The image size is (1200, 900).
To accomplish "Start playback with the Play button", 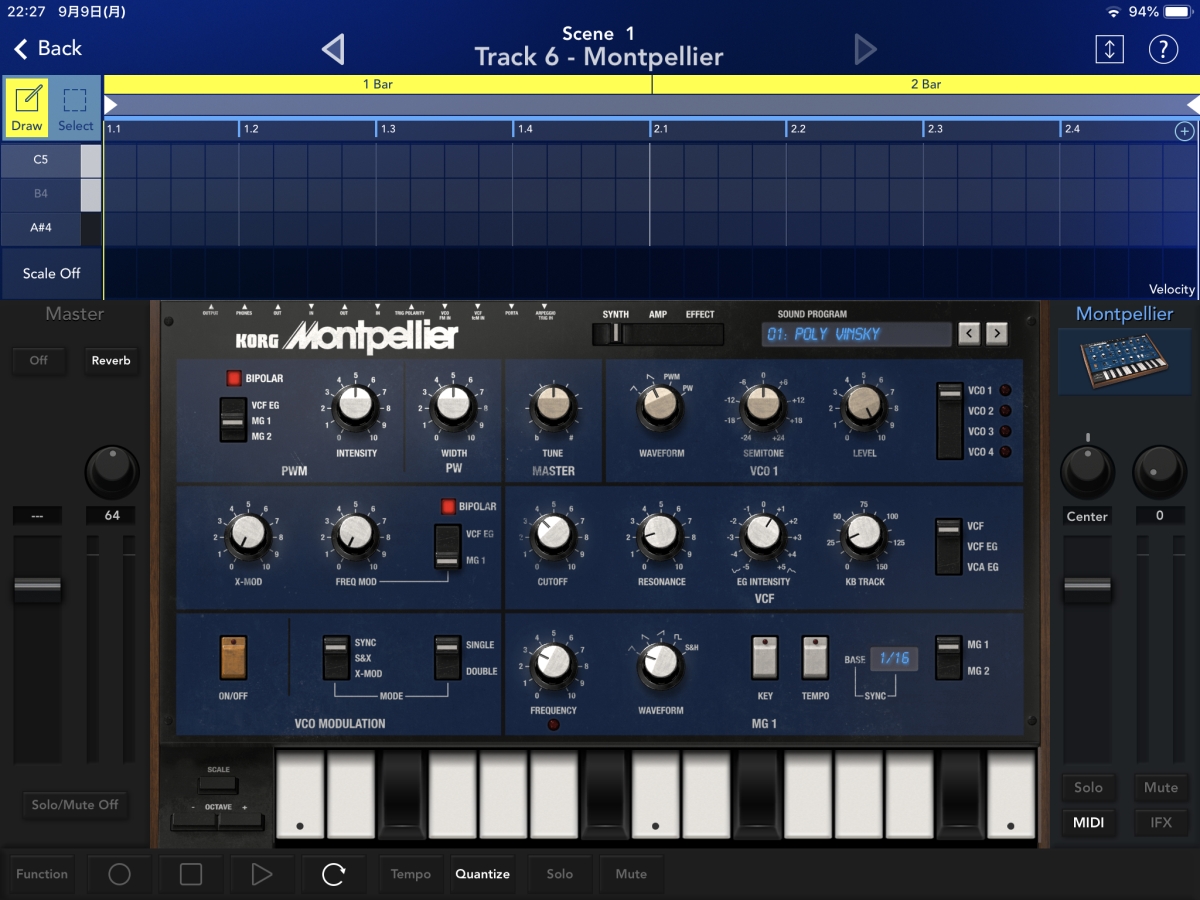I will [261, 874].
